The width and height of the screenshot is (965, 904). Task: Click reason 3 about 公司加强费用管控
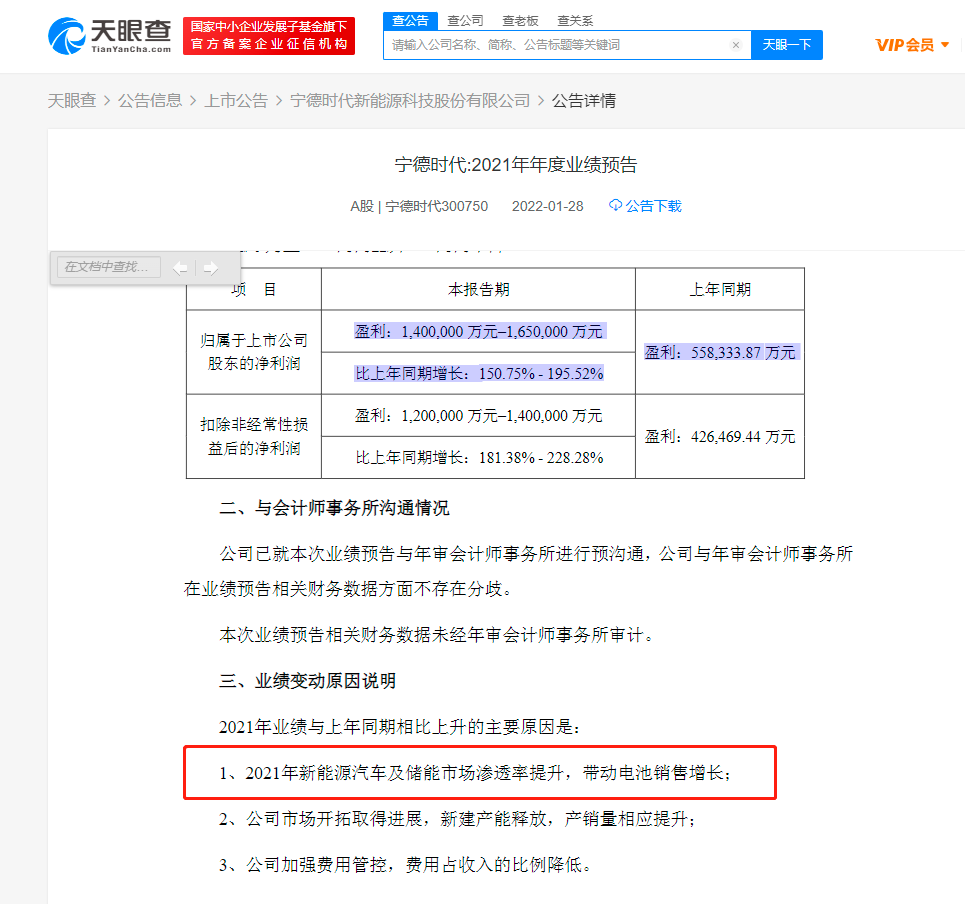[405, 865]
